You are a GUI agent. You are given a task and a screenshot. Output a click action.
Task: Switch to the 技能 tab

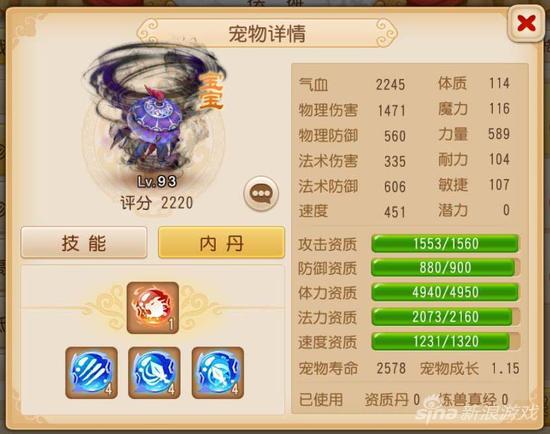[84, 243]
